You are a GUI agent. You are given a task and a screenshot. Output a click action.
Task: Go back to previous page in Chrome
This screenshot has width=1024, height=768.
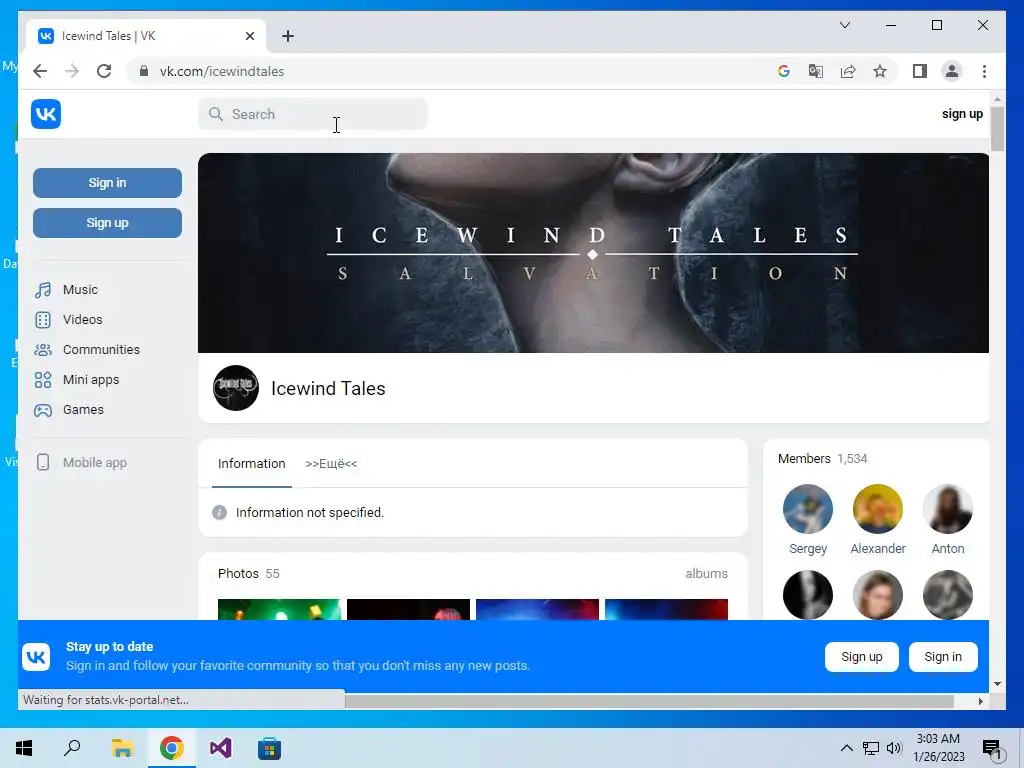point(40,71)
